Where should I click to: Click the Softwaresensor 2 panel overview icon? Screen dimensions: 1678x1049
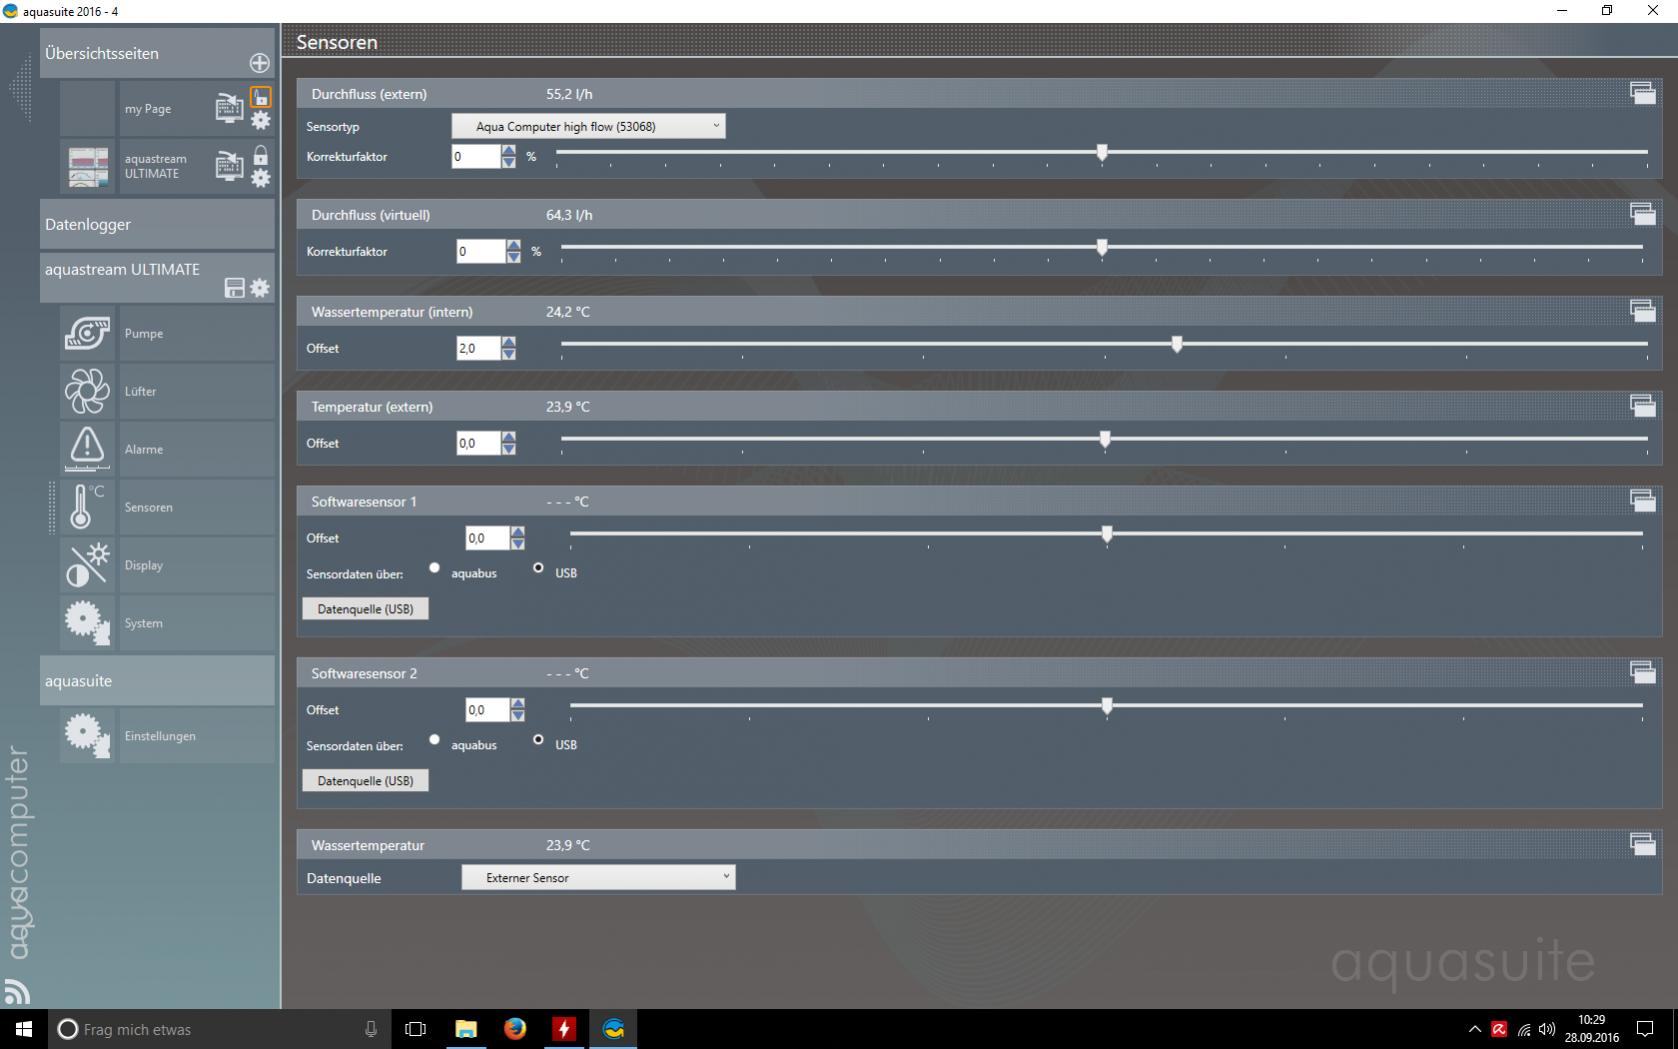coord(1643,672)
